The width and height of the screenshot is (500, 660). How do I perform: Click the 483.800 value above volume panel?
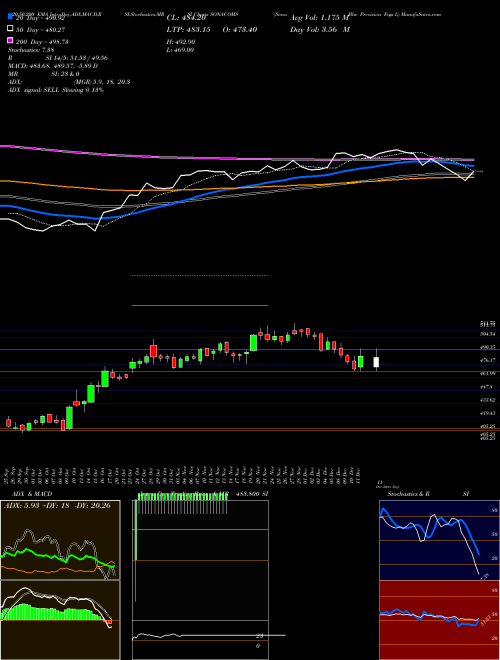(246, 494)
